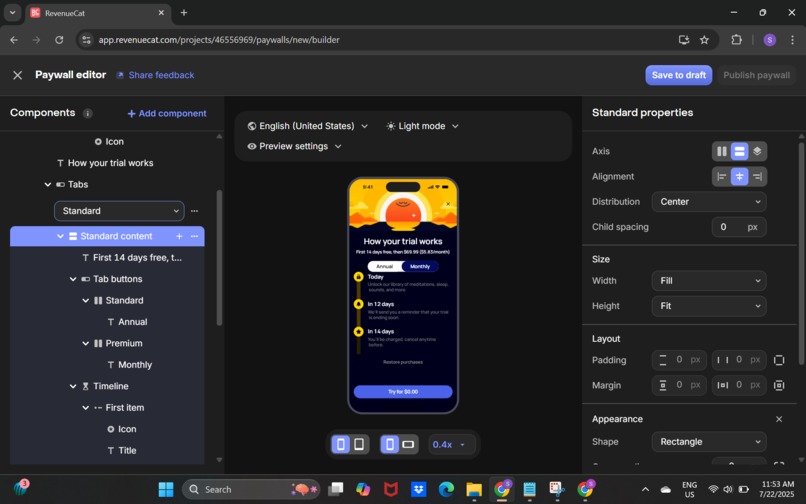806x504 pixels.
Task: Collapse the Tabs component
Action: [48, 184]
